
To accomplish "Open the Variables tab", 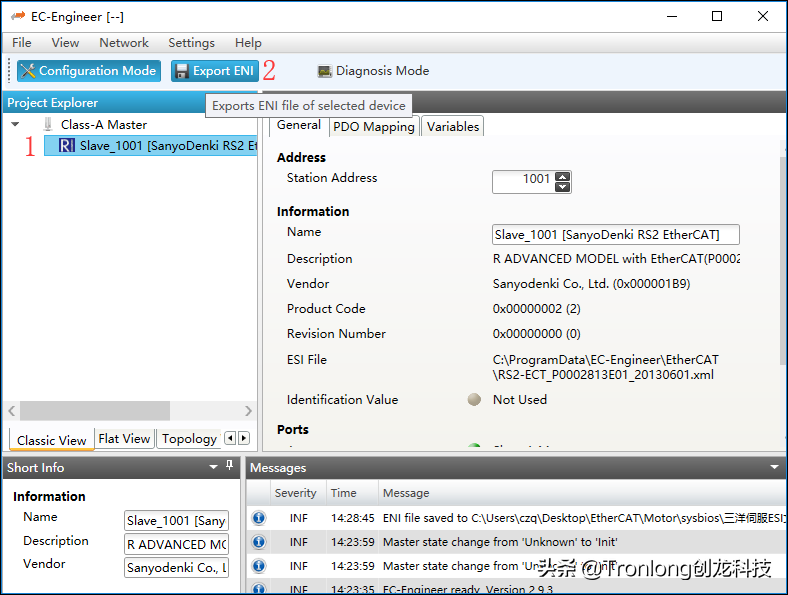I will [453, 127].
